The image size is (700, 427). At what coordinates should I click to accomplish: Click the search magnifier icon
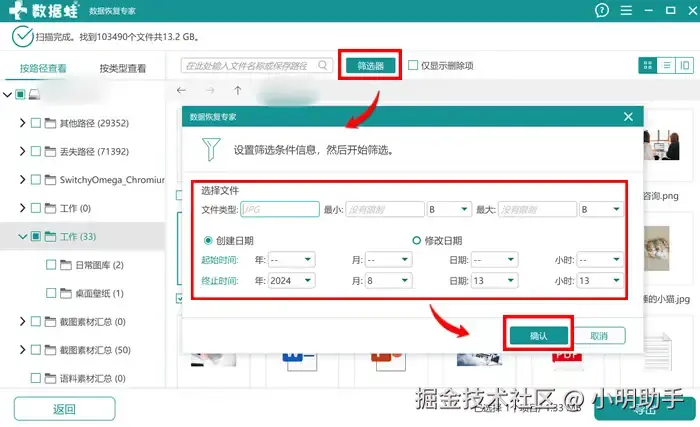(323, 66)
